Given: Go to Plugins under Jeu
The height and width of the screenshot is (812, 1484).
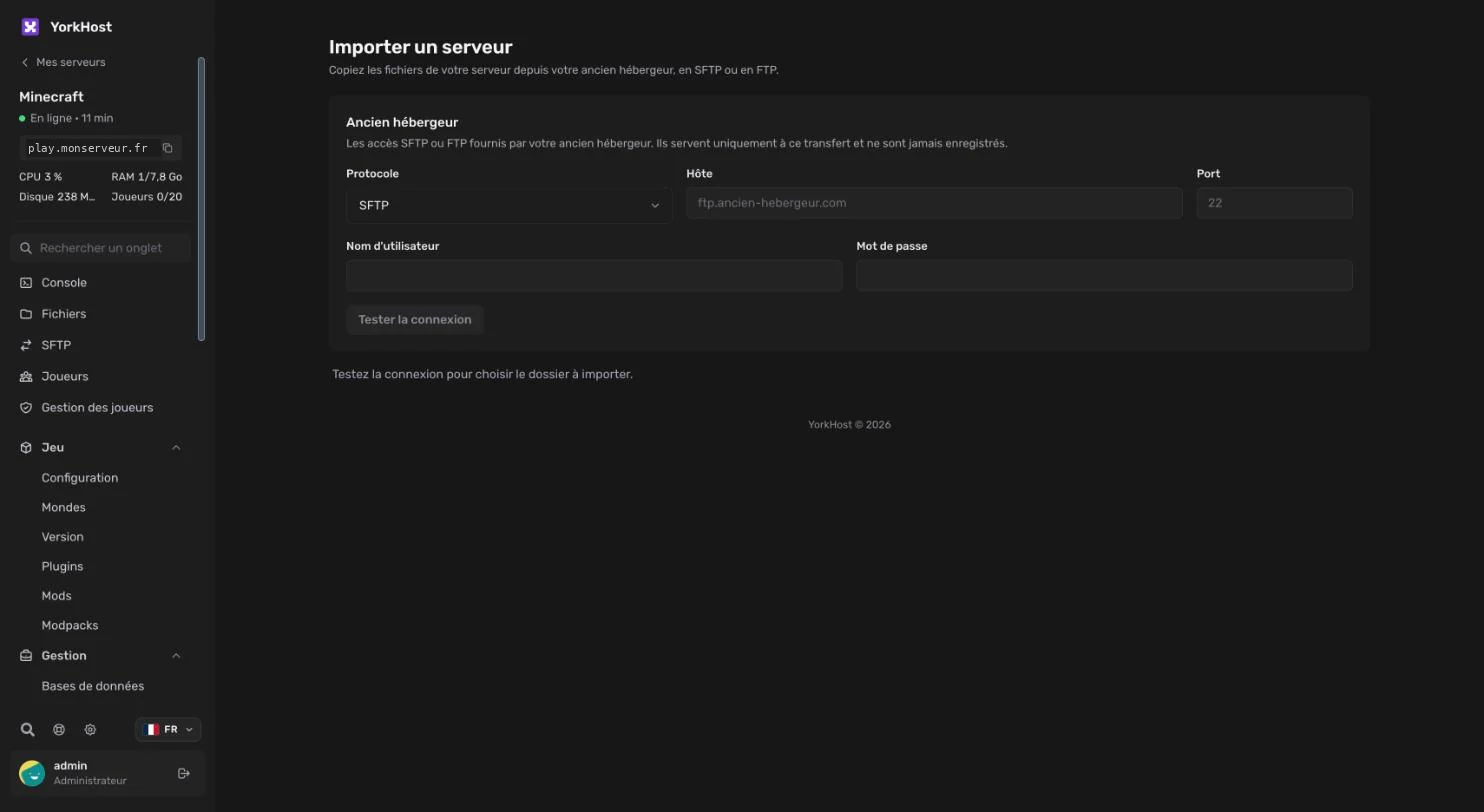Looking at the screenshot, I should pyautogui.click(x=62, y=566).
